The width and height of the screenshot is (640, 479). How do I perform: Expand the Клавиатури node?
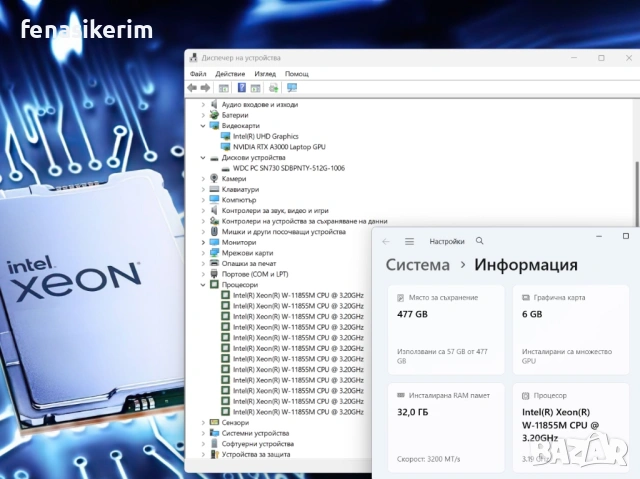tap(203, 189)
